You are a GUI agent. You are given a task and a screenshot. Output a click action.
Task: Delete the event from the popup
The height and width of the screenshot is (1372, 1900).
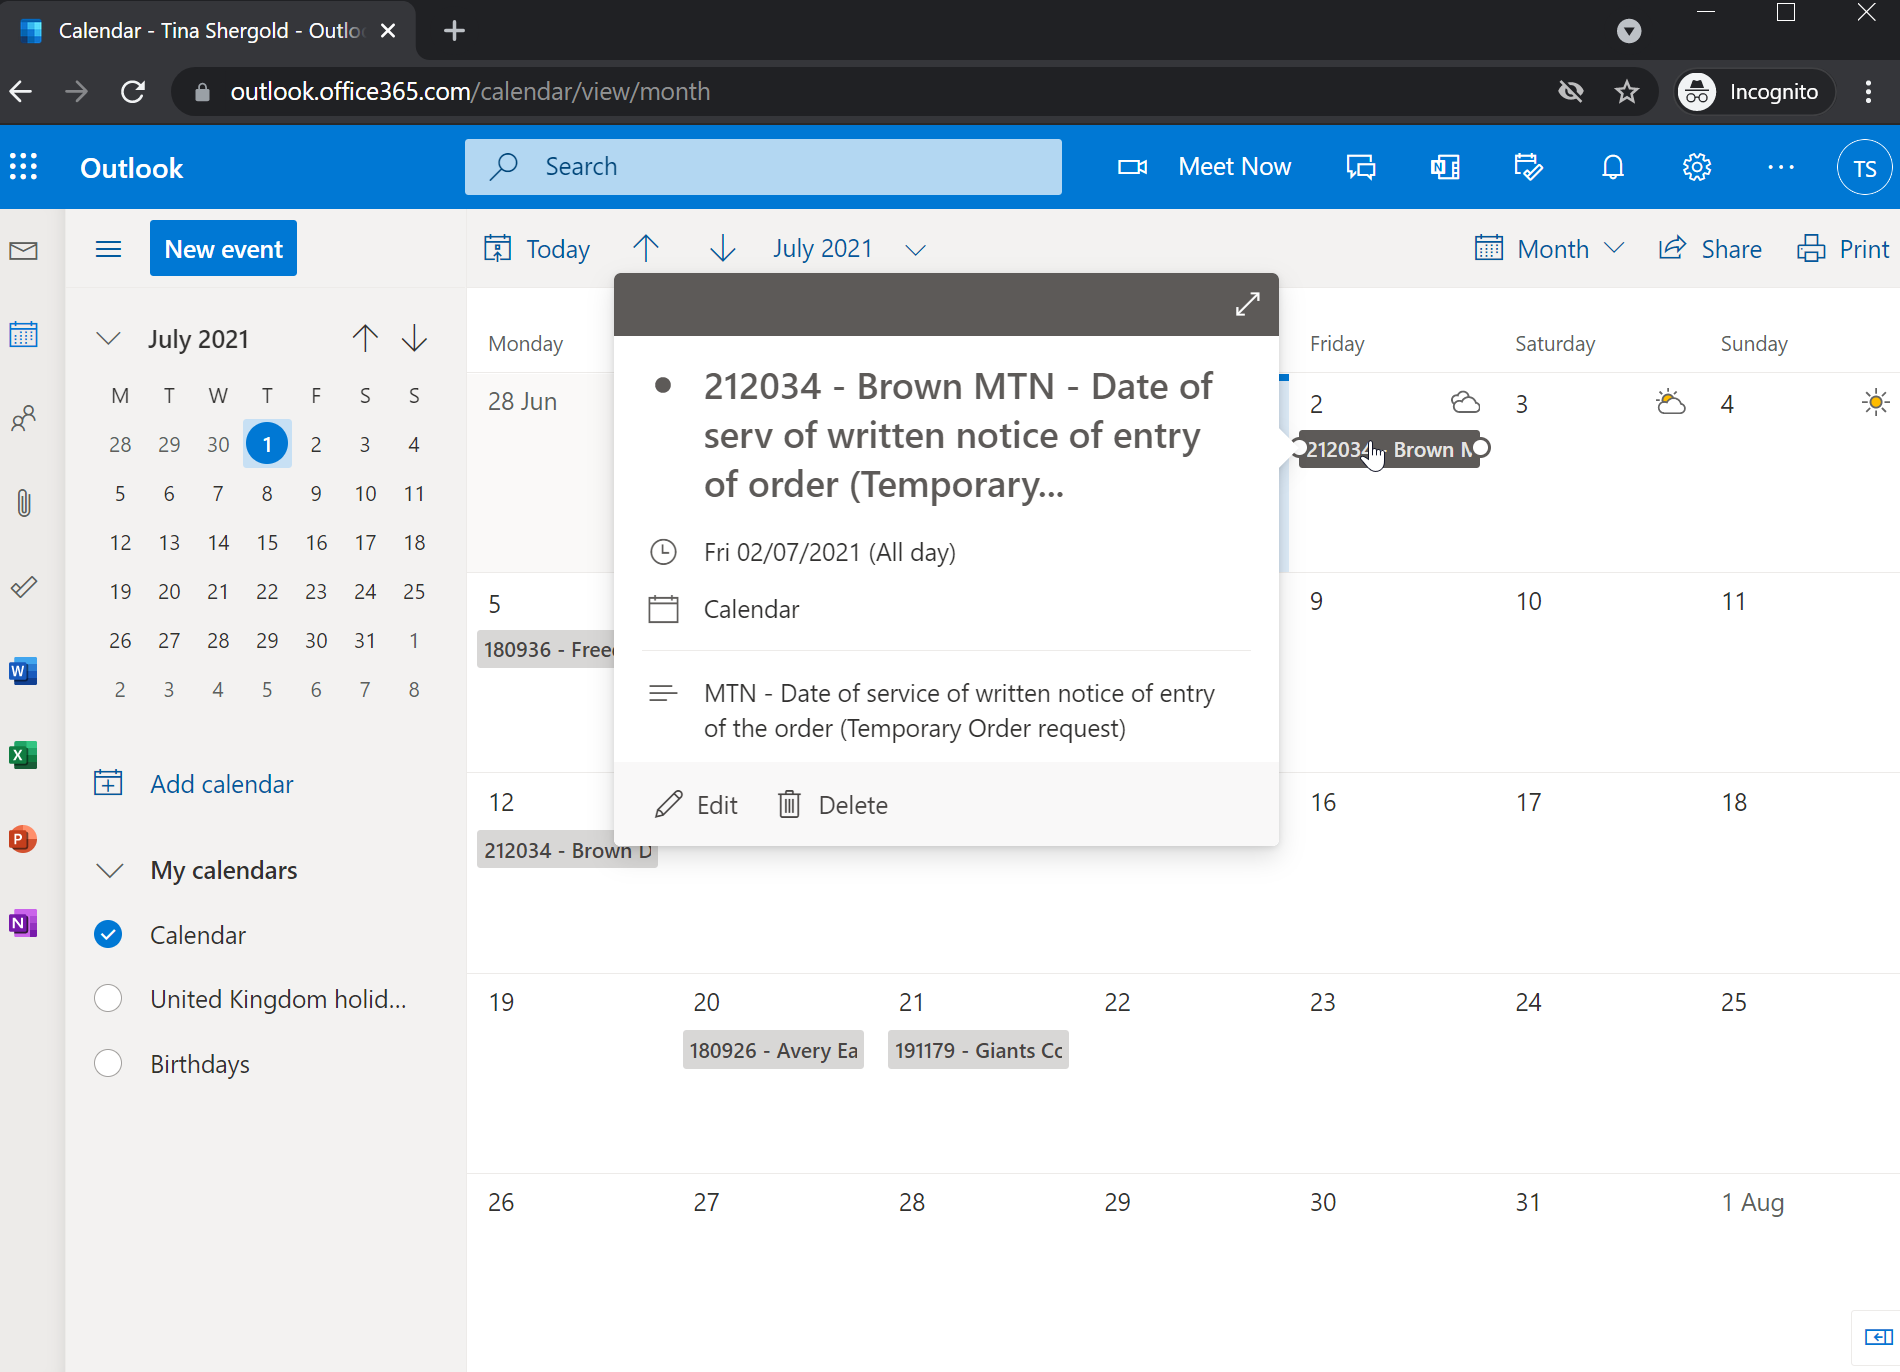pos(833,805)
